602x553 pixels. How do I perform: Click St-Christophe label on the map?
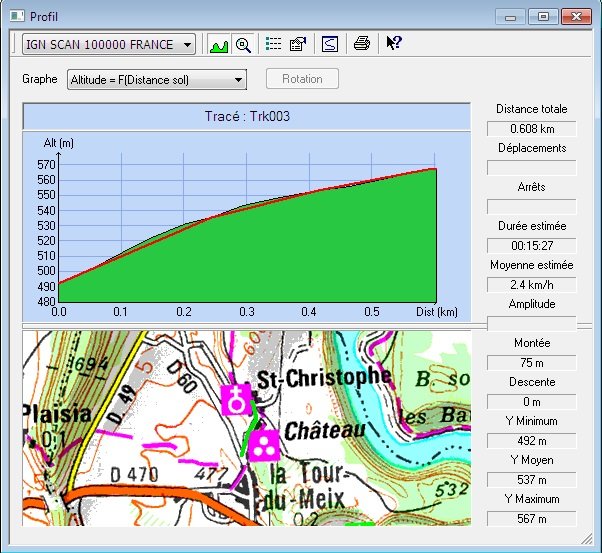click(324, 377)
